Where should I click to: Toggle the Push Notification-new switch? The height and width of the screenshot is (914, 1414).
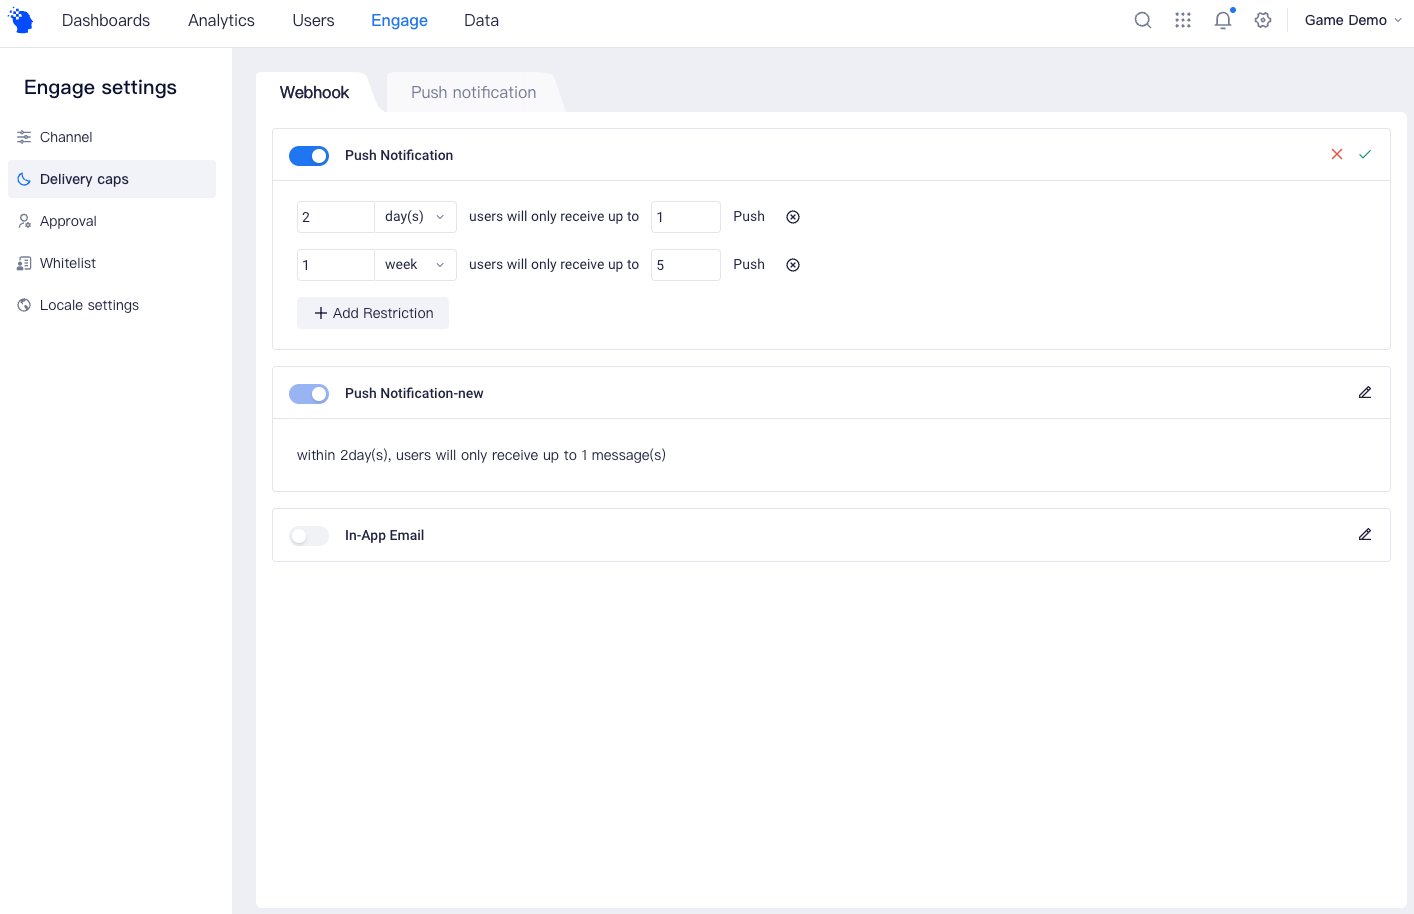click(x=309, y=394)
